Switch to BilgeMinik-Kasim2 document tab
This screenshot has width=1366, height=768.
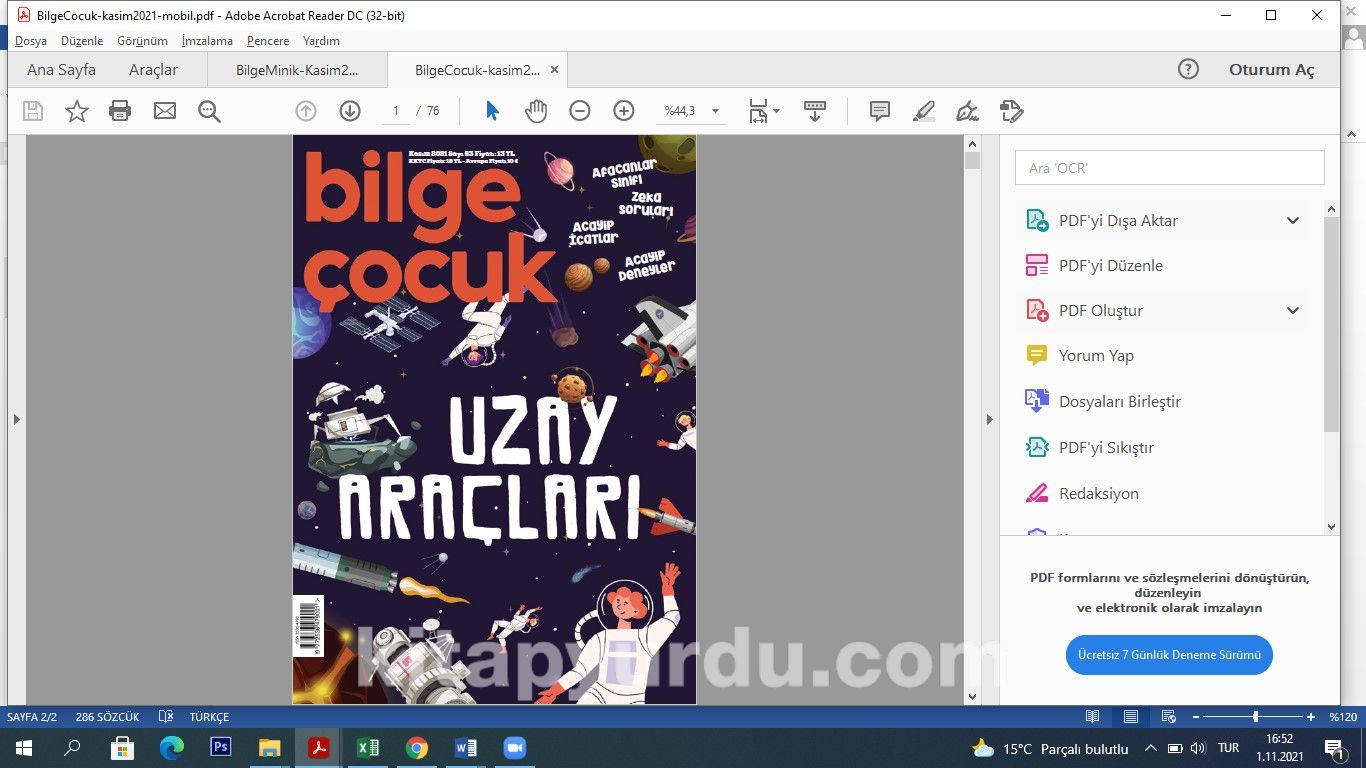(297, 70)
